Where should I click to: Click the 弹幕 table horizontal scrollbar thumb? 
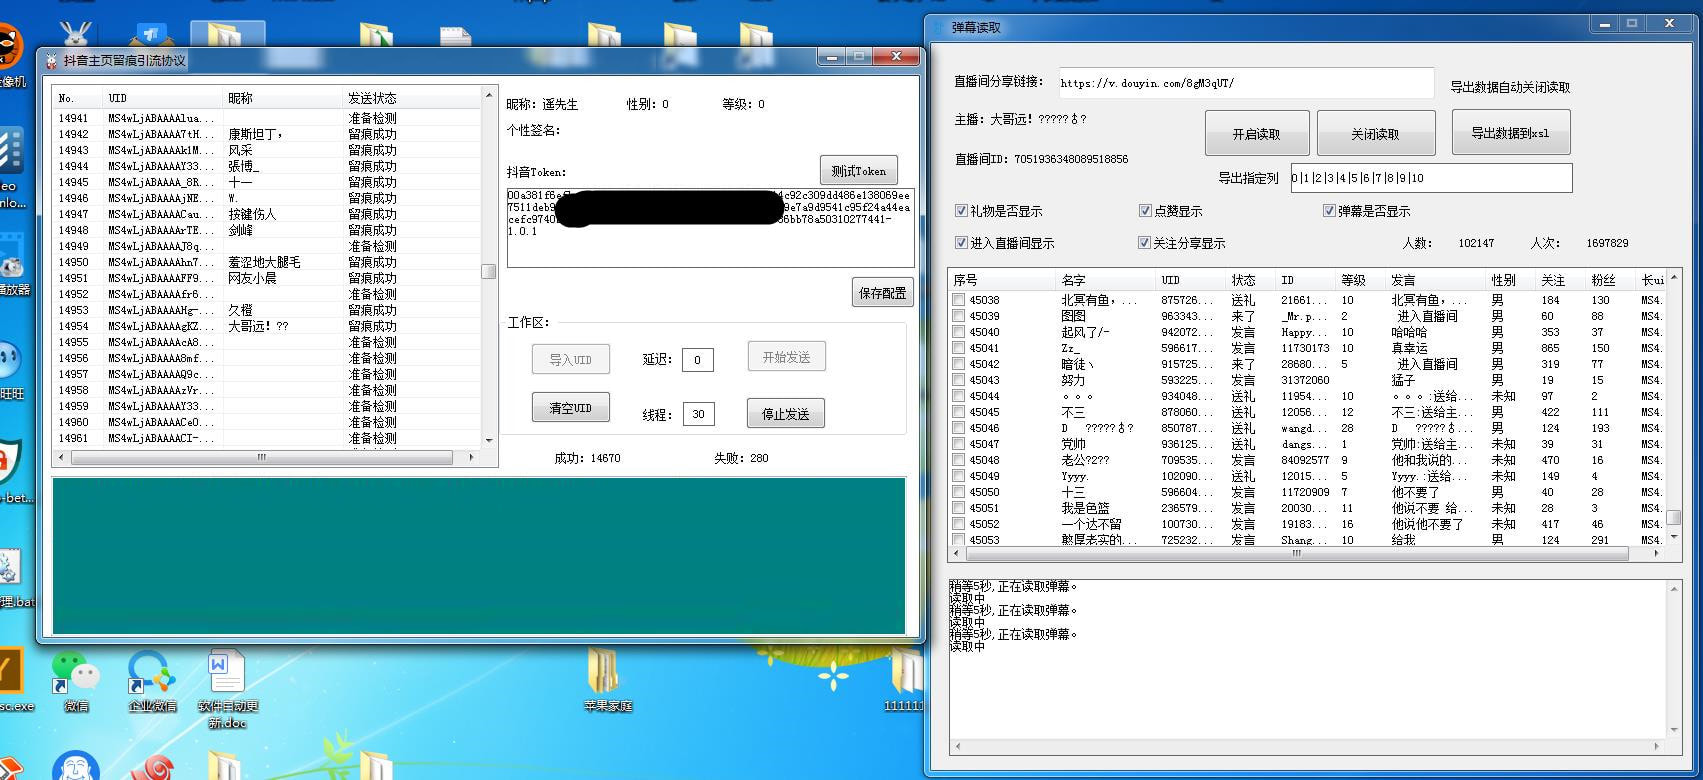[x=1296, y=552]
